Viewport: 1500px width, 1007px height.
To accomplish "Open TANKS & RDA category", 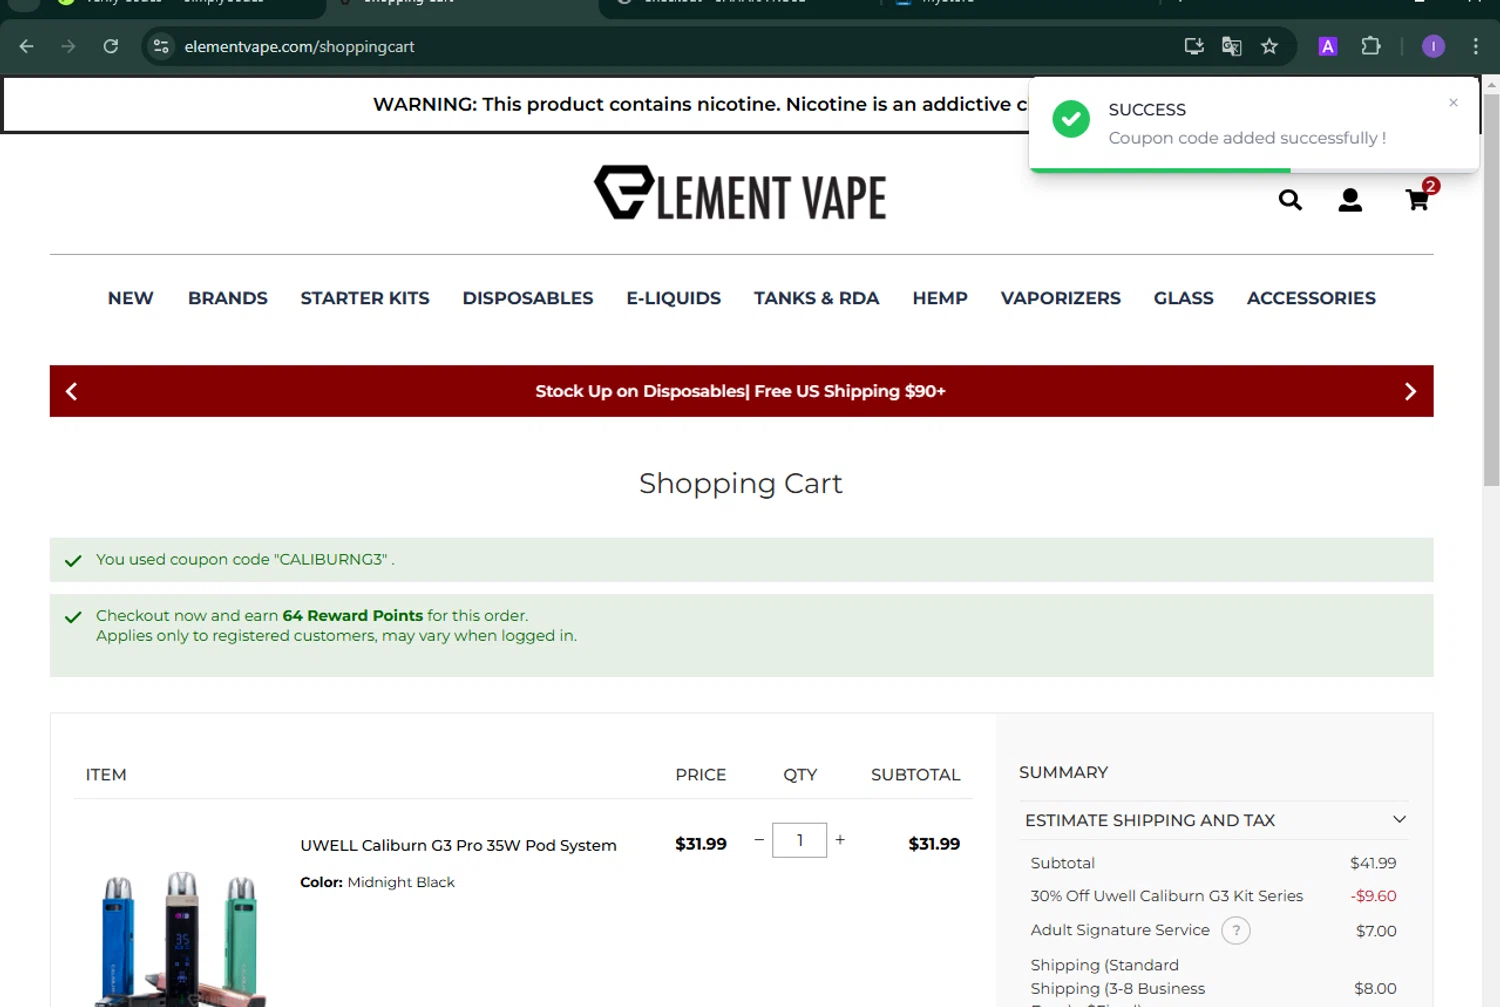I will pyautogui.click(x=817, y=298).
